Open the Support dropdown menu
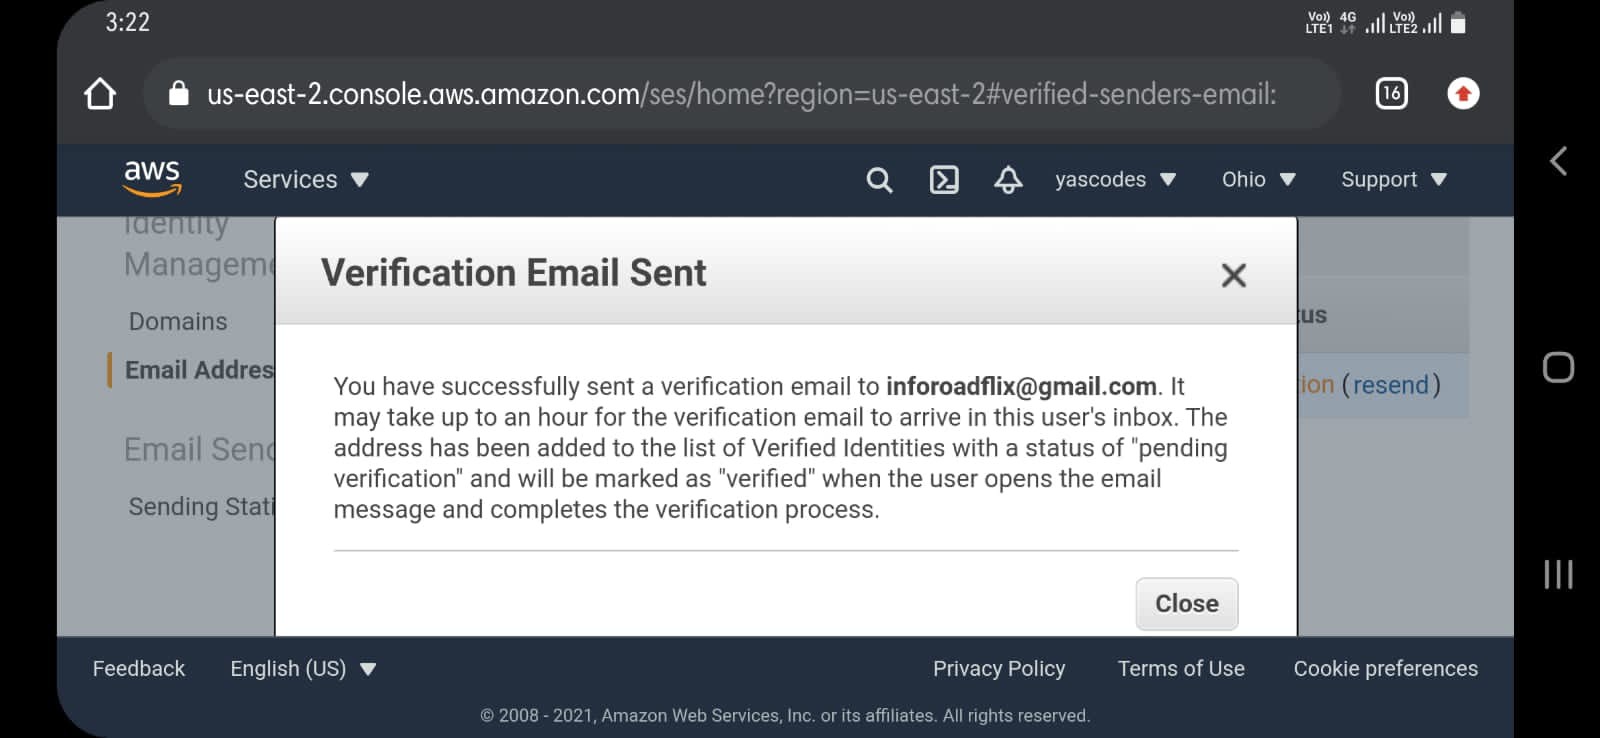Viewport: 1600px width, 738px height. click(1394, 180)
